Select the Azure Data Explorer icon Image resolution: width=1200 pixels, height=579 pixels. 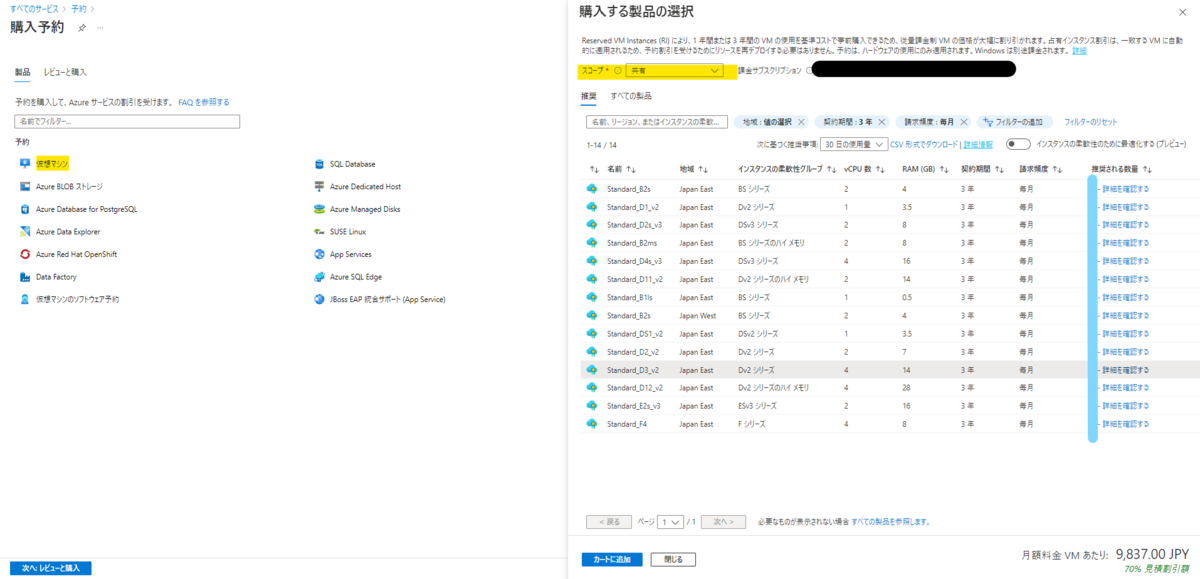[27, 231]
